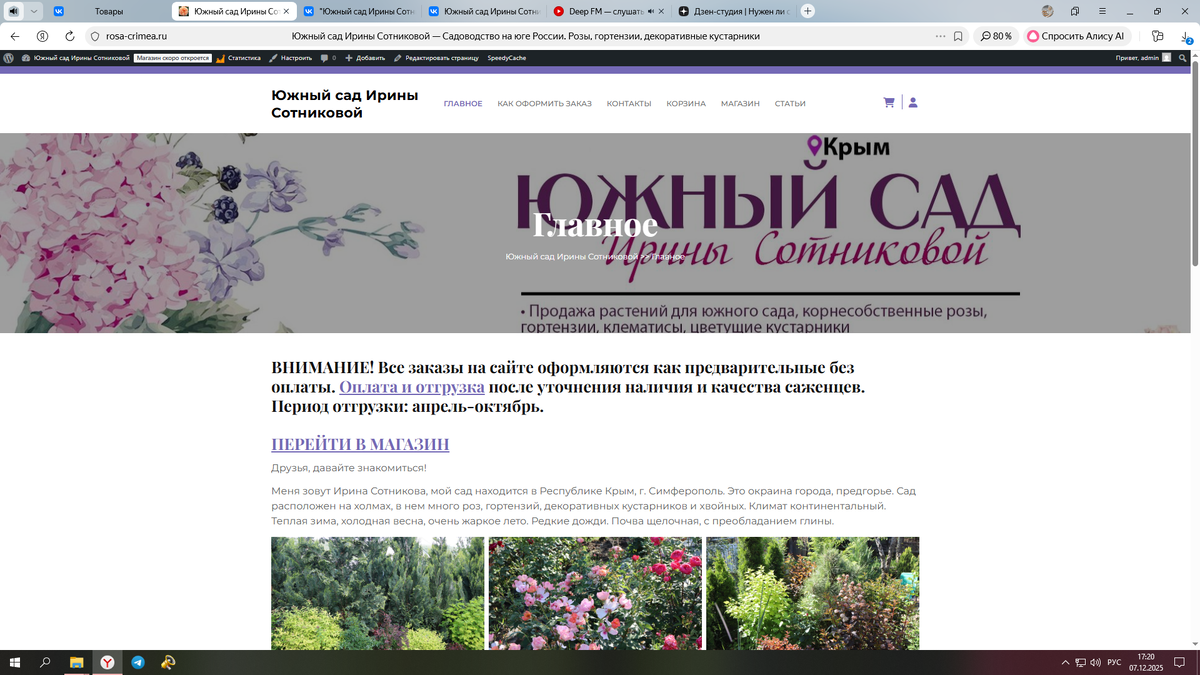This screenshot has height=675, width=1200.
Task: Open the КОНТАКТЫ menu item
Action: pyautogui.click(x=629, y=103)
